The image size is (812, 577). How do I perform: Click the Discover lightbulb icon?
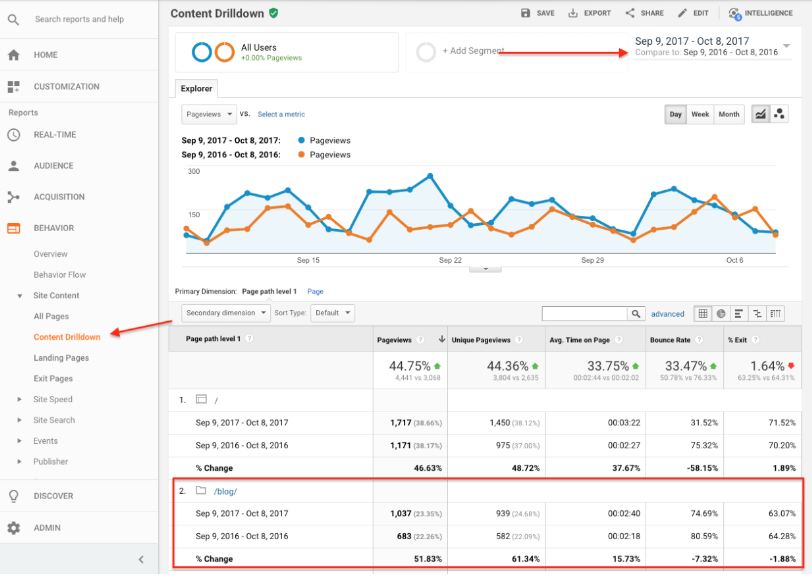coord(14,496)
